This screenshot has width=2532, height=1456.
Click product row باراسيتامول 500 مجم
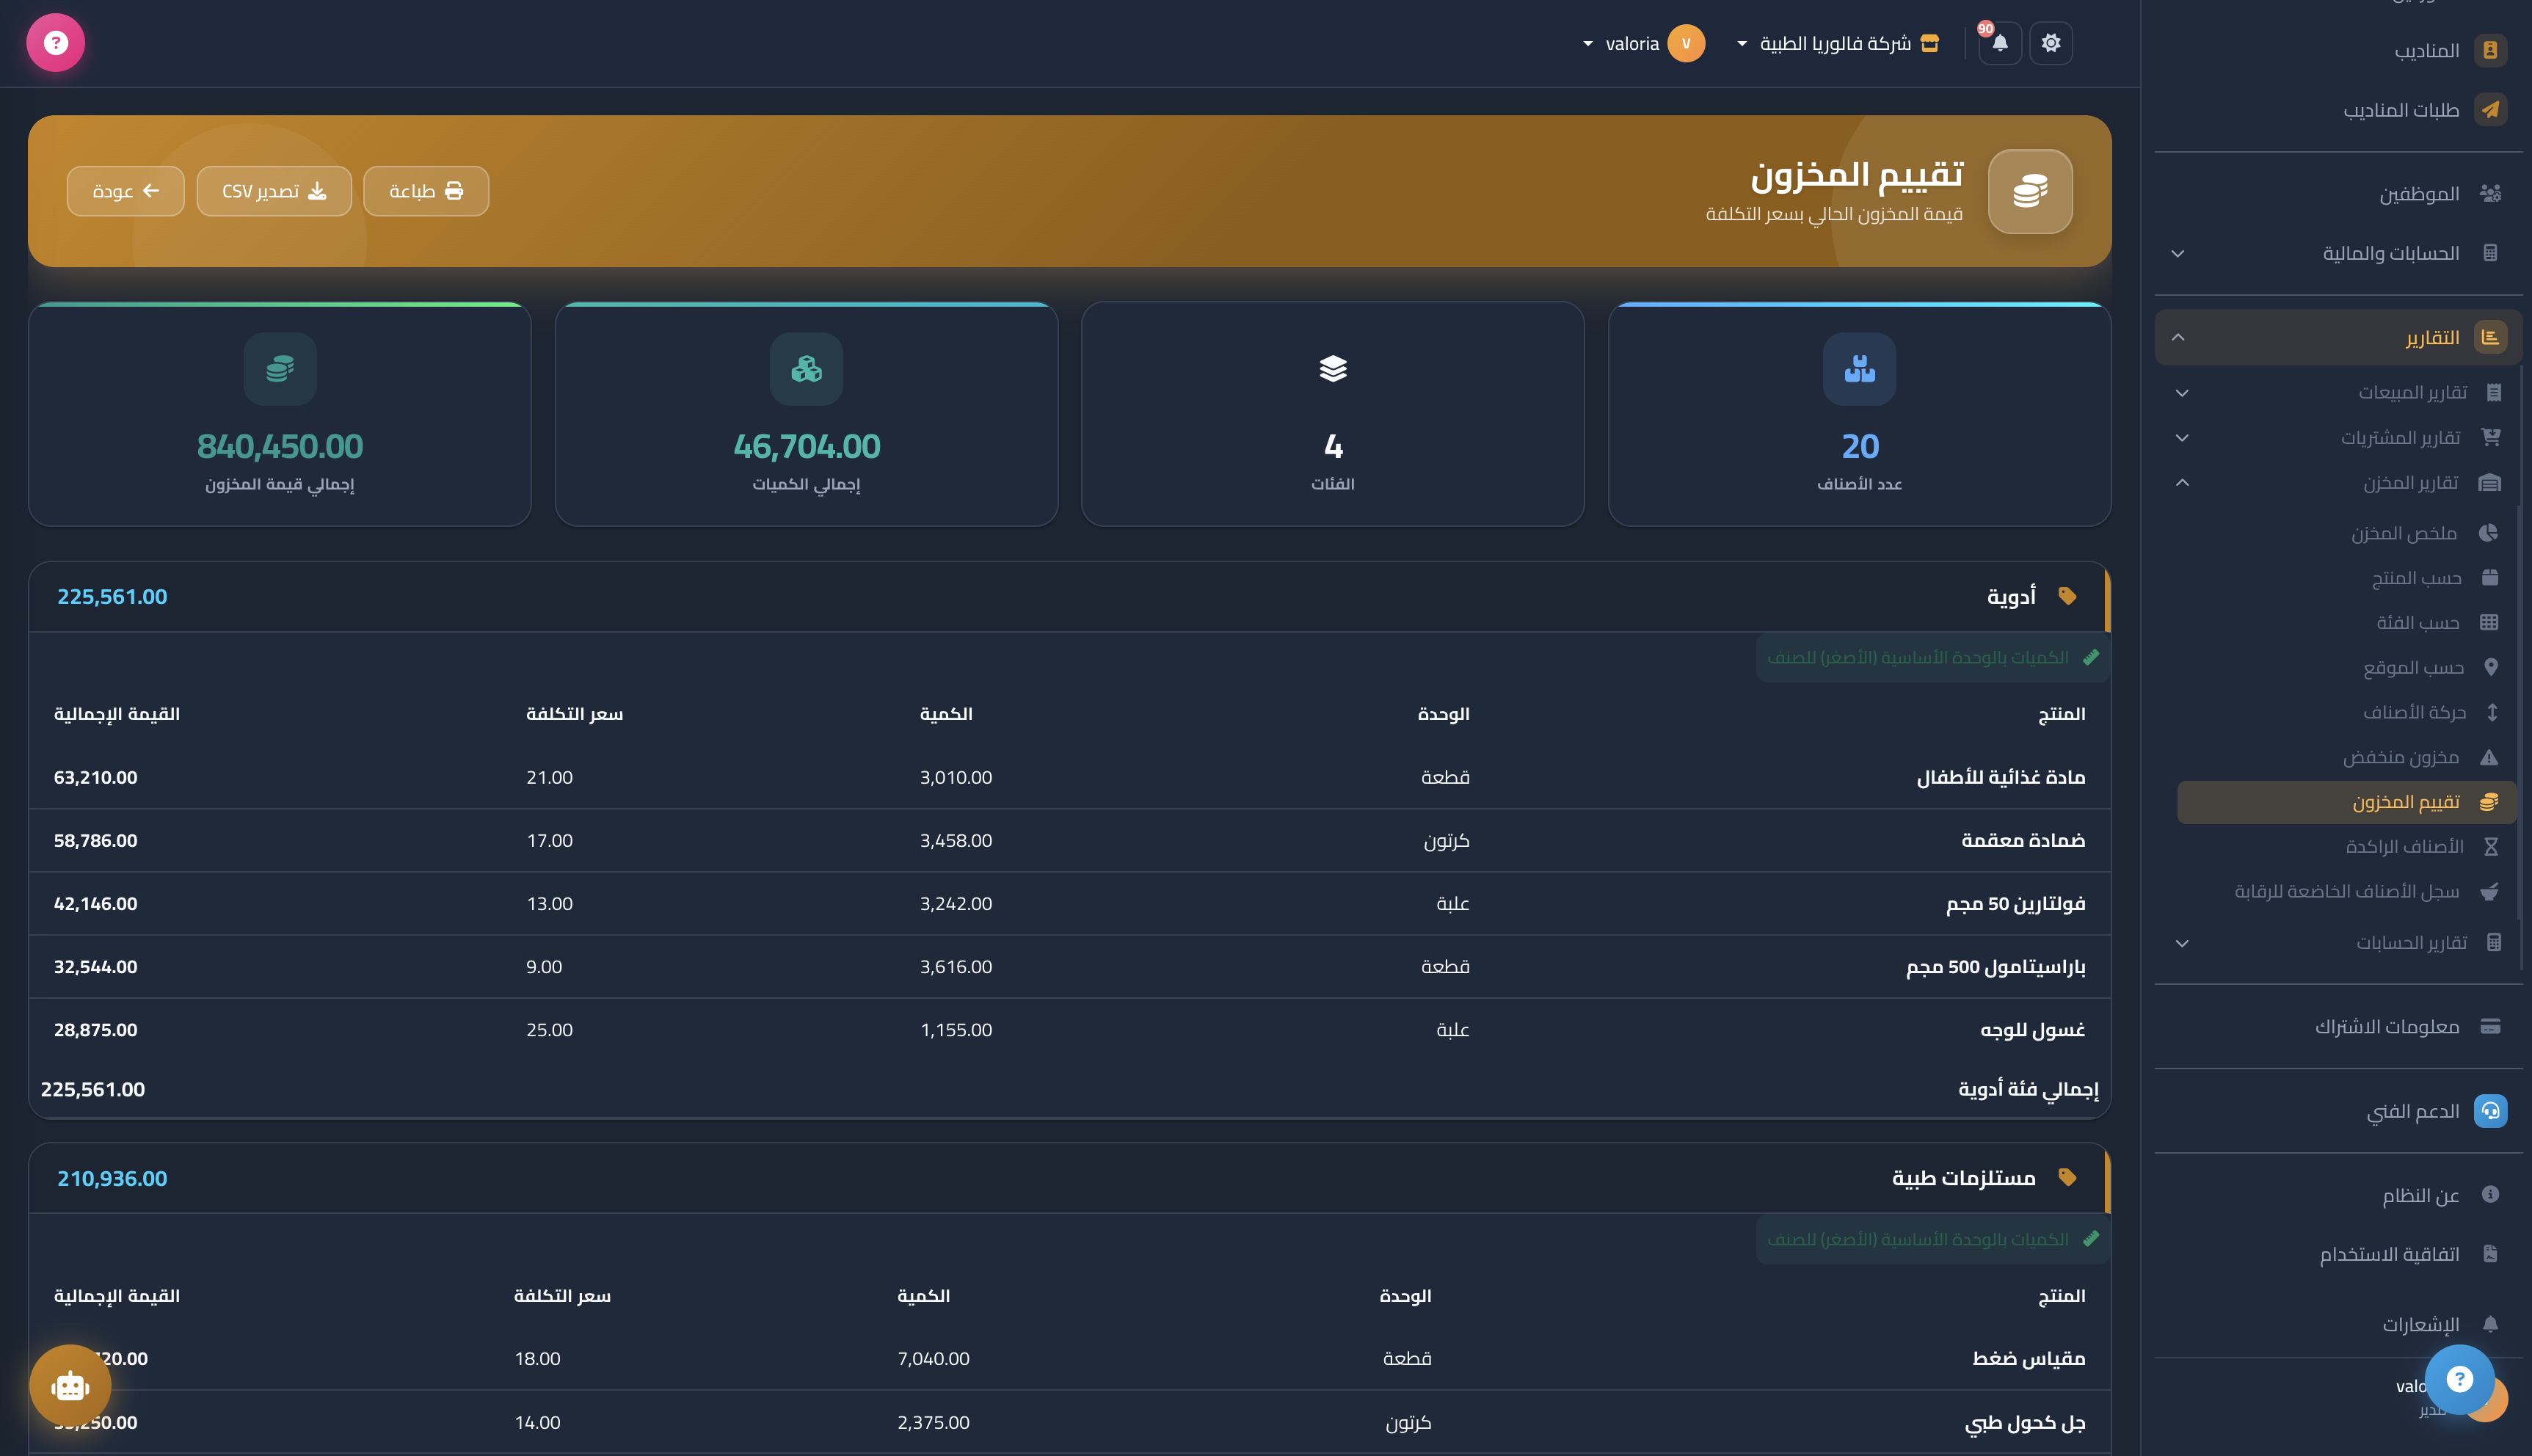(1069, 966)
